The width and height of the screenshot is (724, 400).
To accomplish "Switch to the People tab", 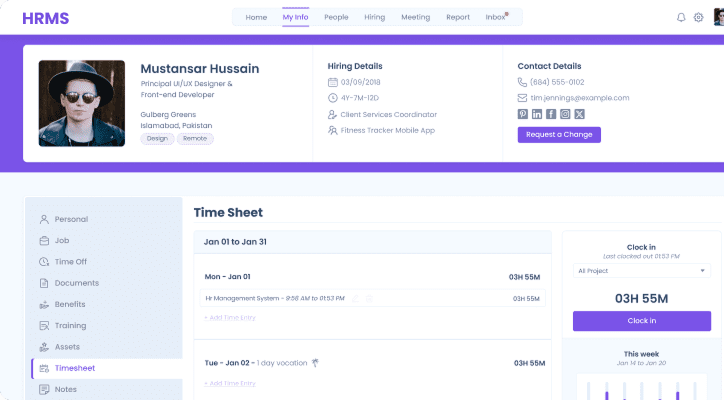I will [x=336, y=17].
